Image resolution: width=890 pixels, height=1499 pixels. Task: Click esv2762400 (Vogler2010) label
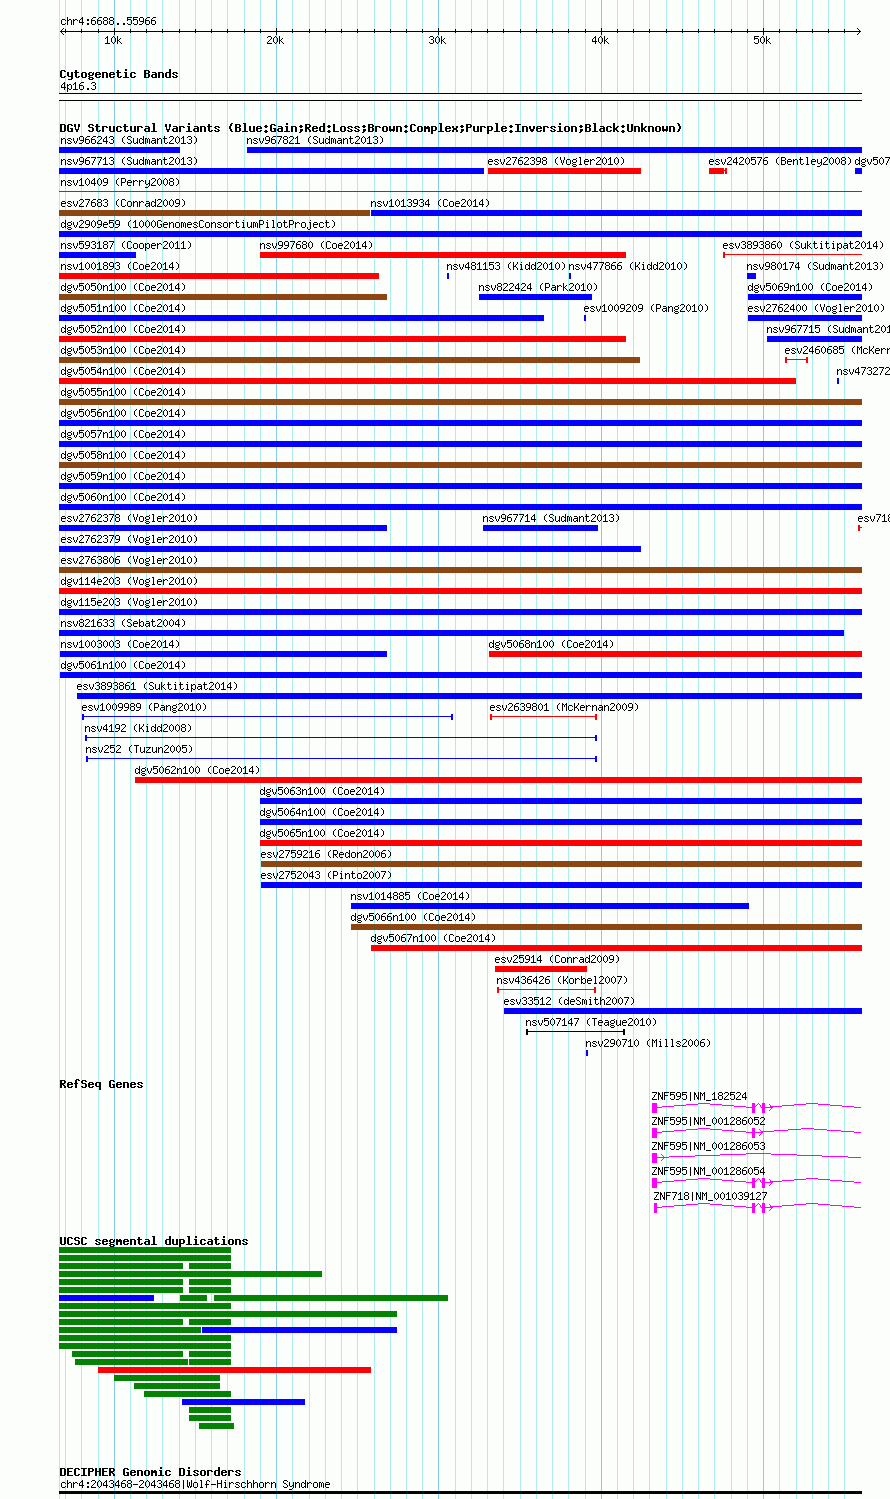coord(816,308)
